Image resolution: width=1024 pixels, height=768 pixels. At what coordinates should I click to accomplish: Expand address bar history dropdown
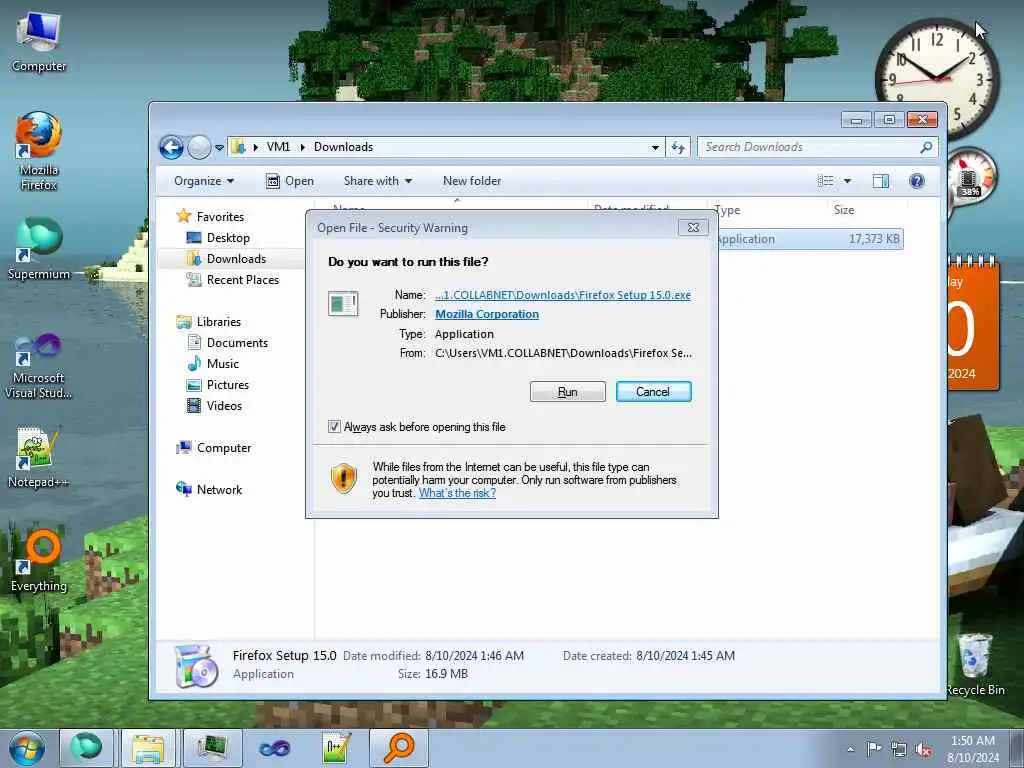coord(655,148)
